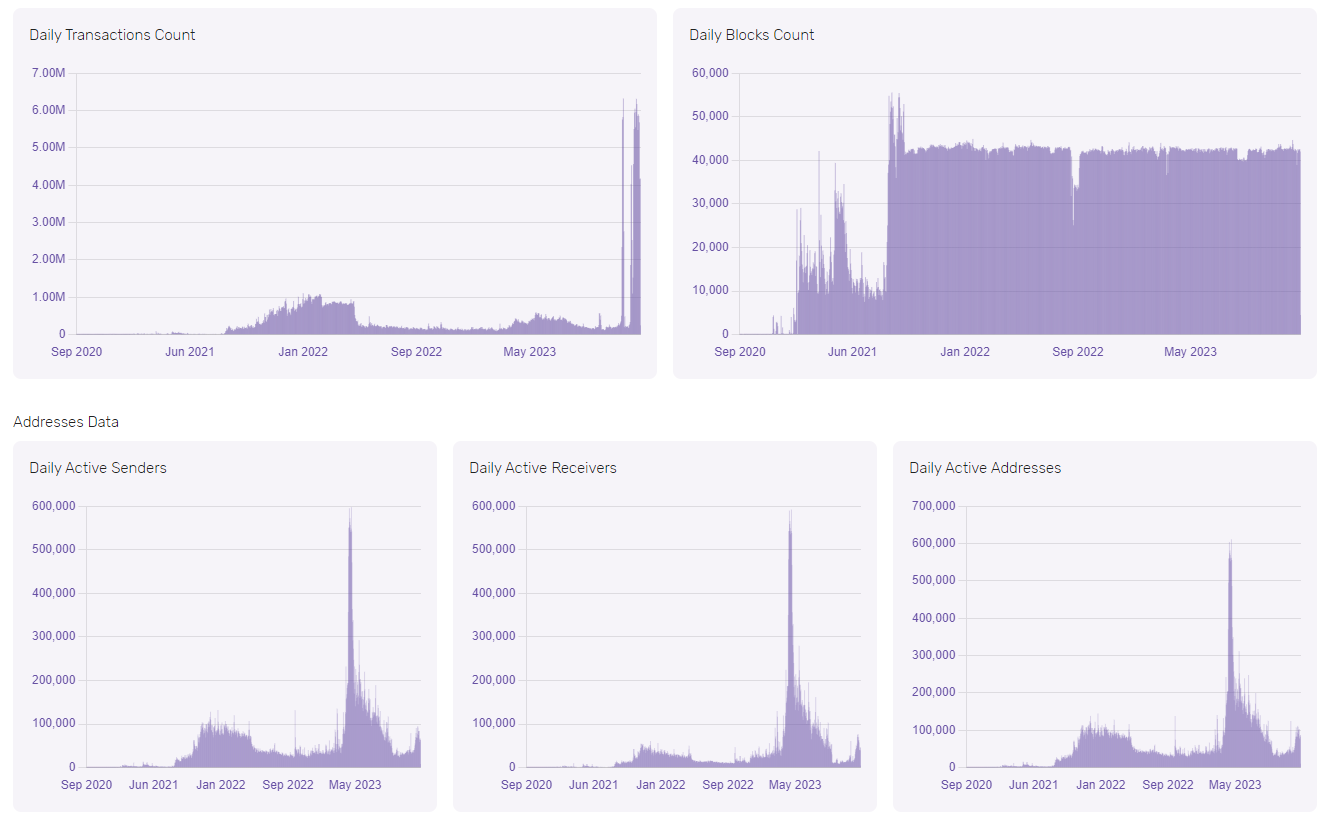Click the tall peak in Daily Active Addresses chart
1332x823 pixels.
(x=1230, y=654)
